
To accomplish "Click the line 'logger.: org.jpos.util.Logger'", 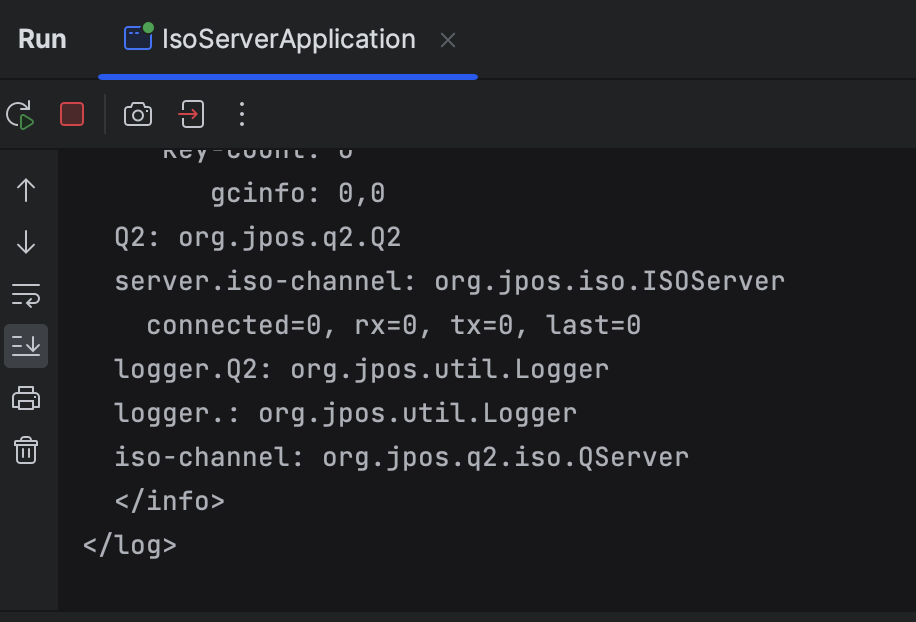I will click(x=346, y=413).
